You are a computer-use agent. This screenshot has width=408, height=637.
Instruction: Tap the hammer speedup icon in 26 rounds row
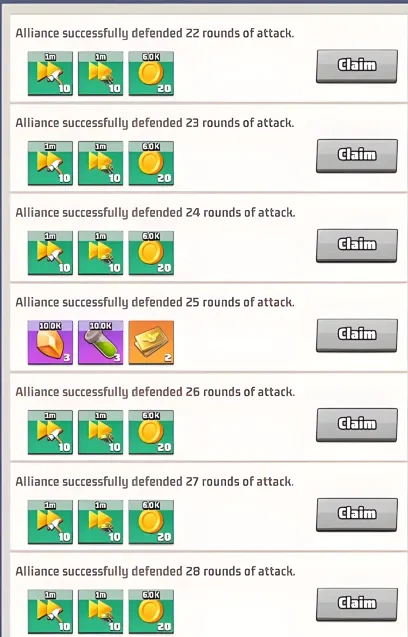(50, 432)
